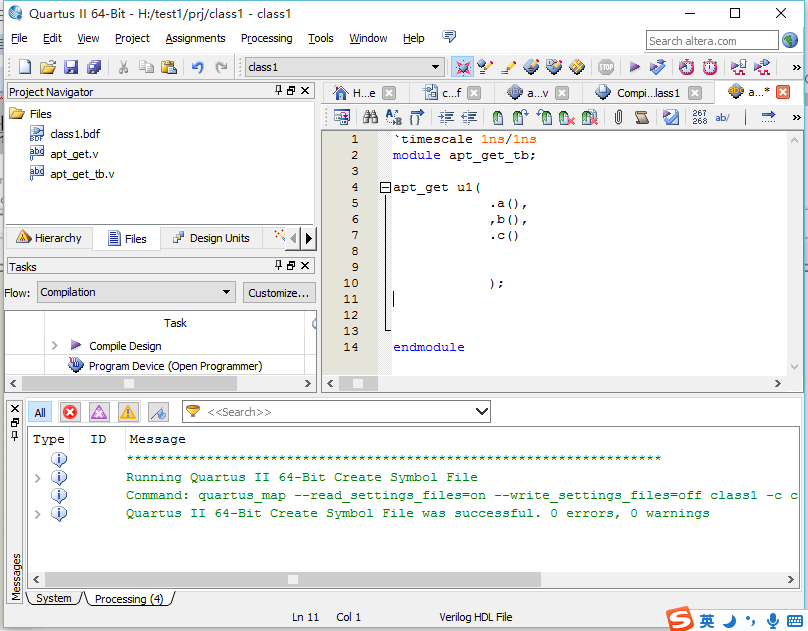
Task: Click the Decrease indent icon
Action: tap(468, 117)
